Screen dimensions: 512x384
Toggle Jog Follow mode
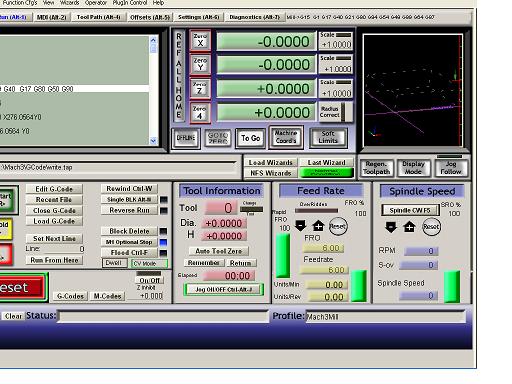coord(451,168)
